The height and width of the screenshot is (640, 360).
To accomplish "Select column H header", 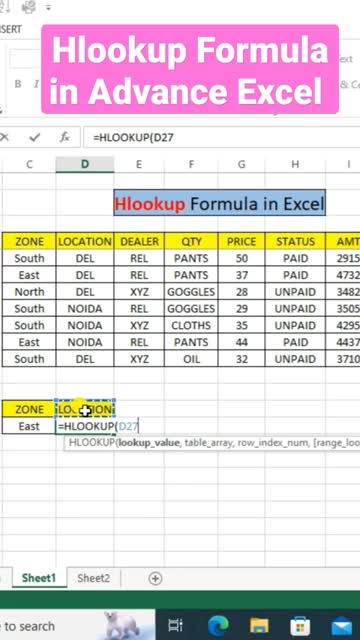I will [x=295, y=164].
